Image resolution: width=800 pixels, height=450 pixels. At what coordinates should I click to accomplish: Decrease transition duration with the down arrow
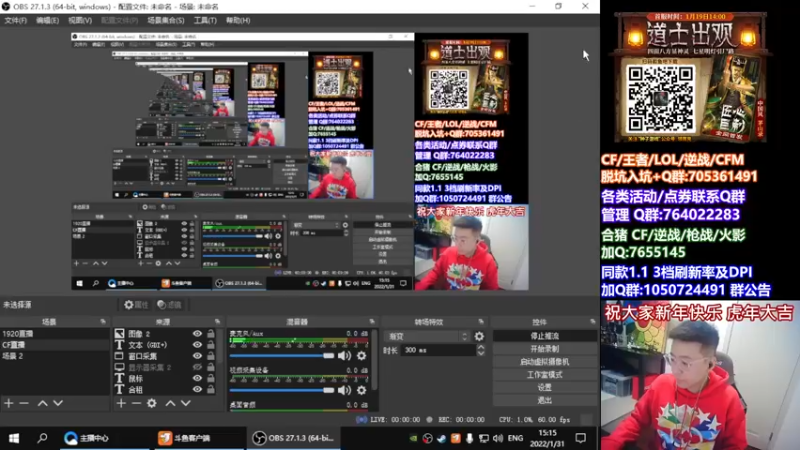481,353
